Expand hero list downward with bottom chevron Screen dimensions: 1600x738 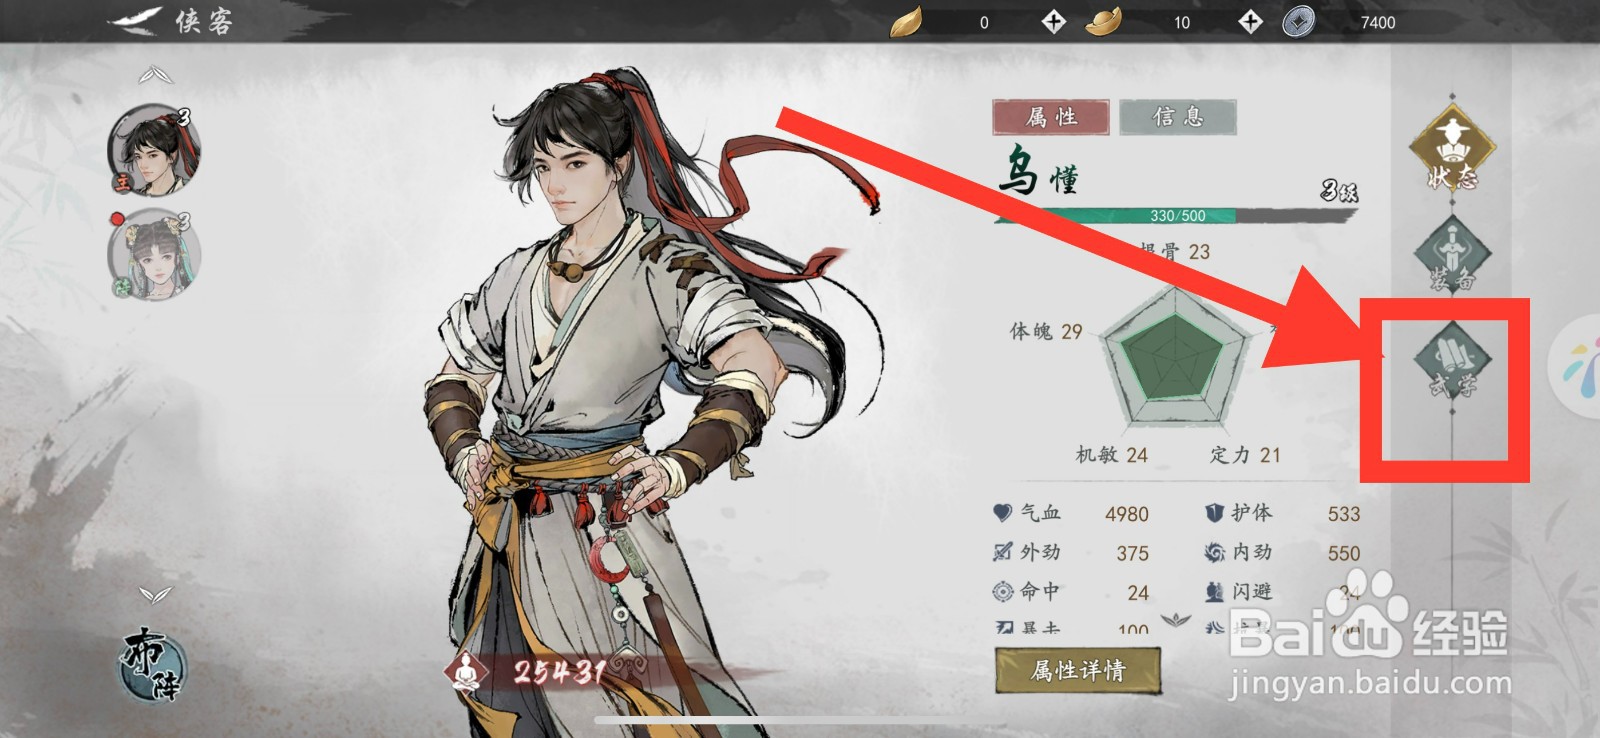coord(155,595)
